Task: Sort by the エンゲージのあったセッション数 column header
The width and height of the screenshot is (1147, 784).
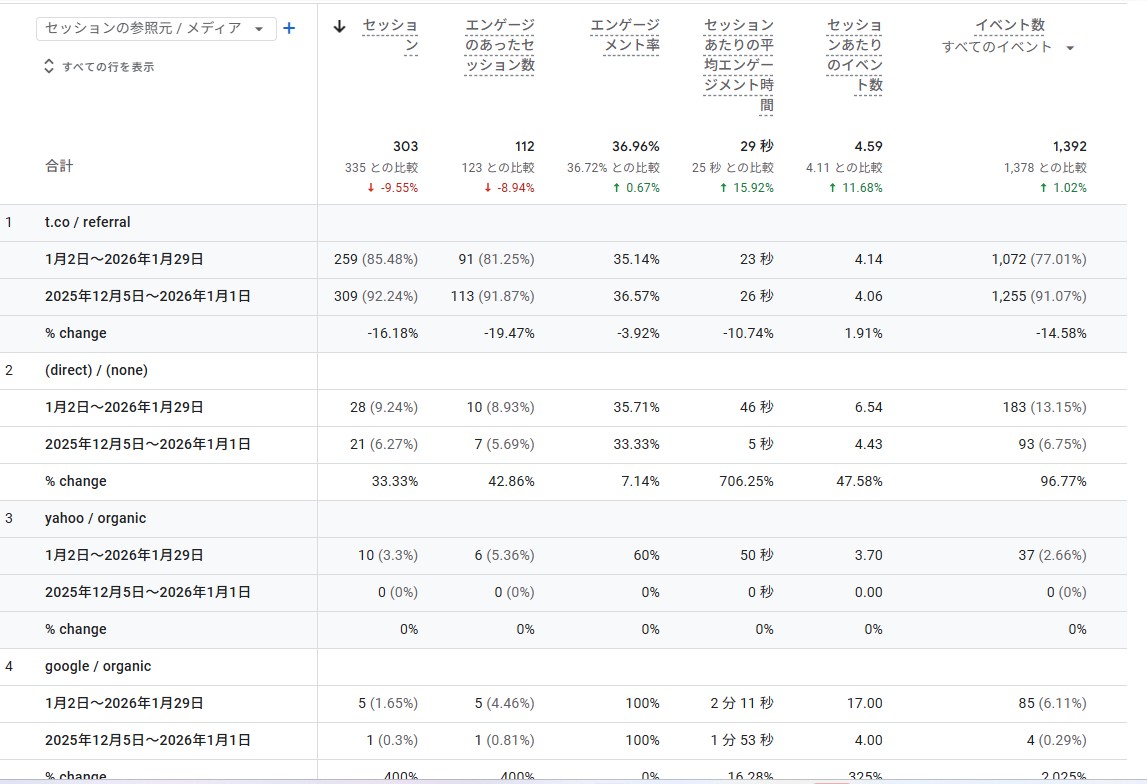Action: tap(499, 45)
